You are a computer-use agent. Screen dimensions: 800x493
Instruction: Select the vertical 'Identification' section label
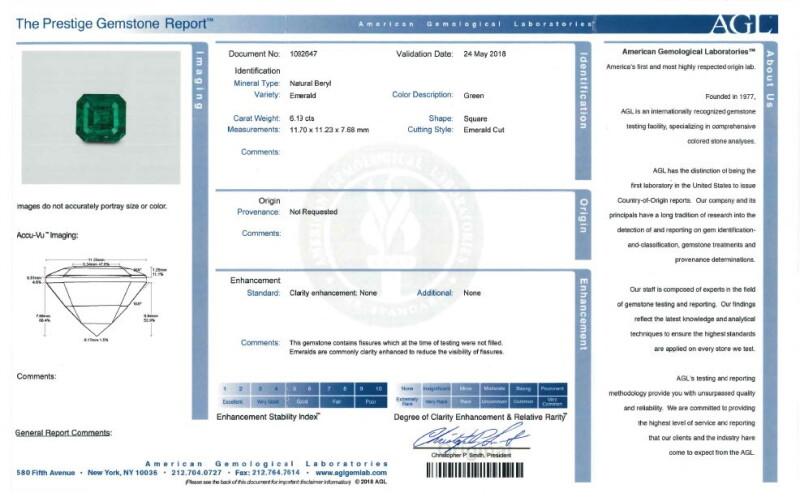point(583,91)
